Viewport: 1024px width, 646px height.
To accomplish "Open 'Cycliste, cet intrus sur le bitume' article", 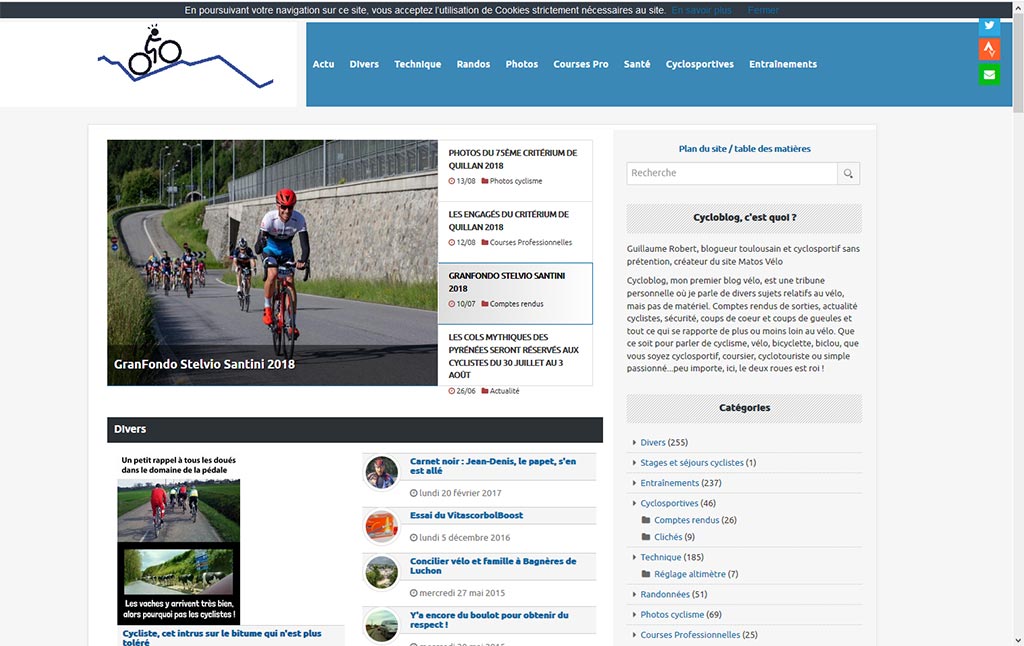I will [x=222, y=638].
